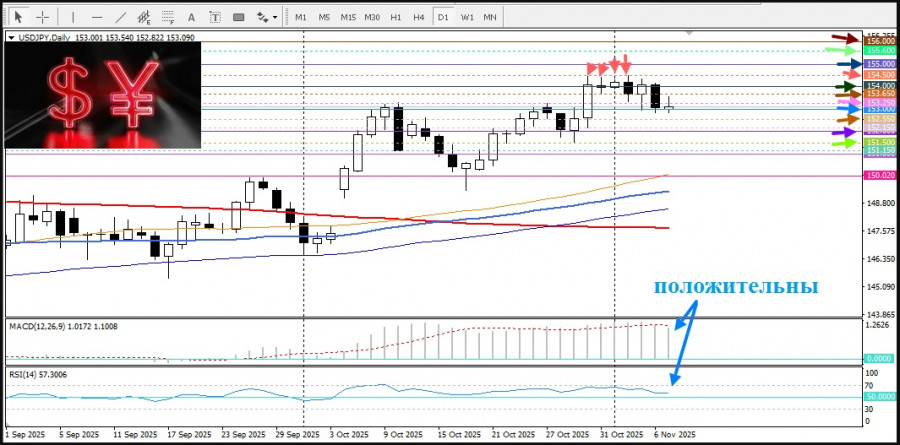Select the Cursor arrow tool
900x445 pixels.
18,17
